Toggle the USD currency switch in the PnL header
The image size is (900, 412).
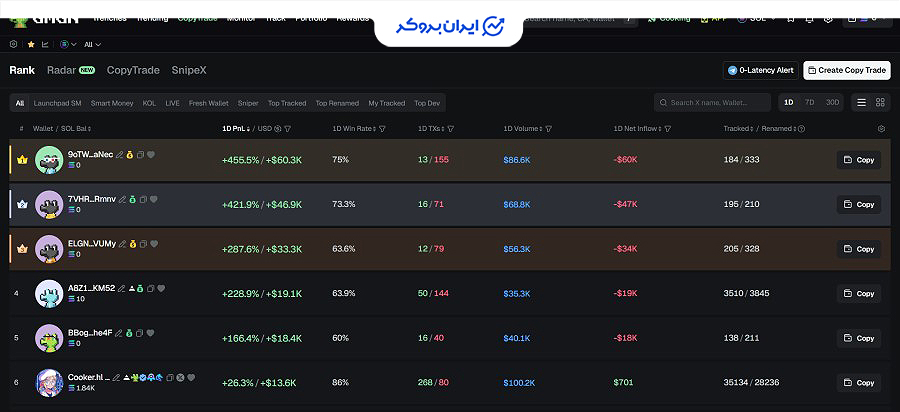(x=278, y=129)
